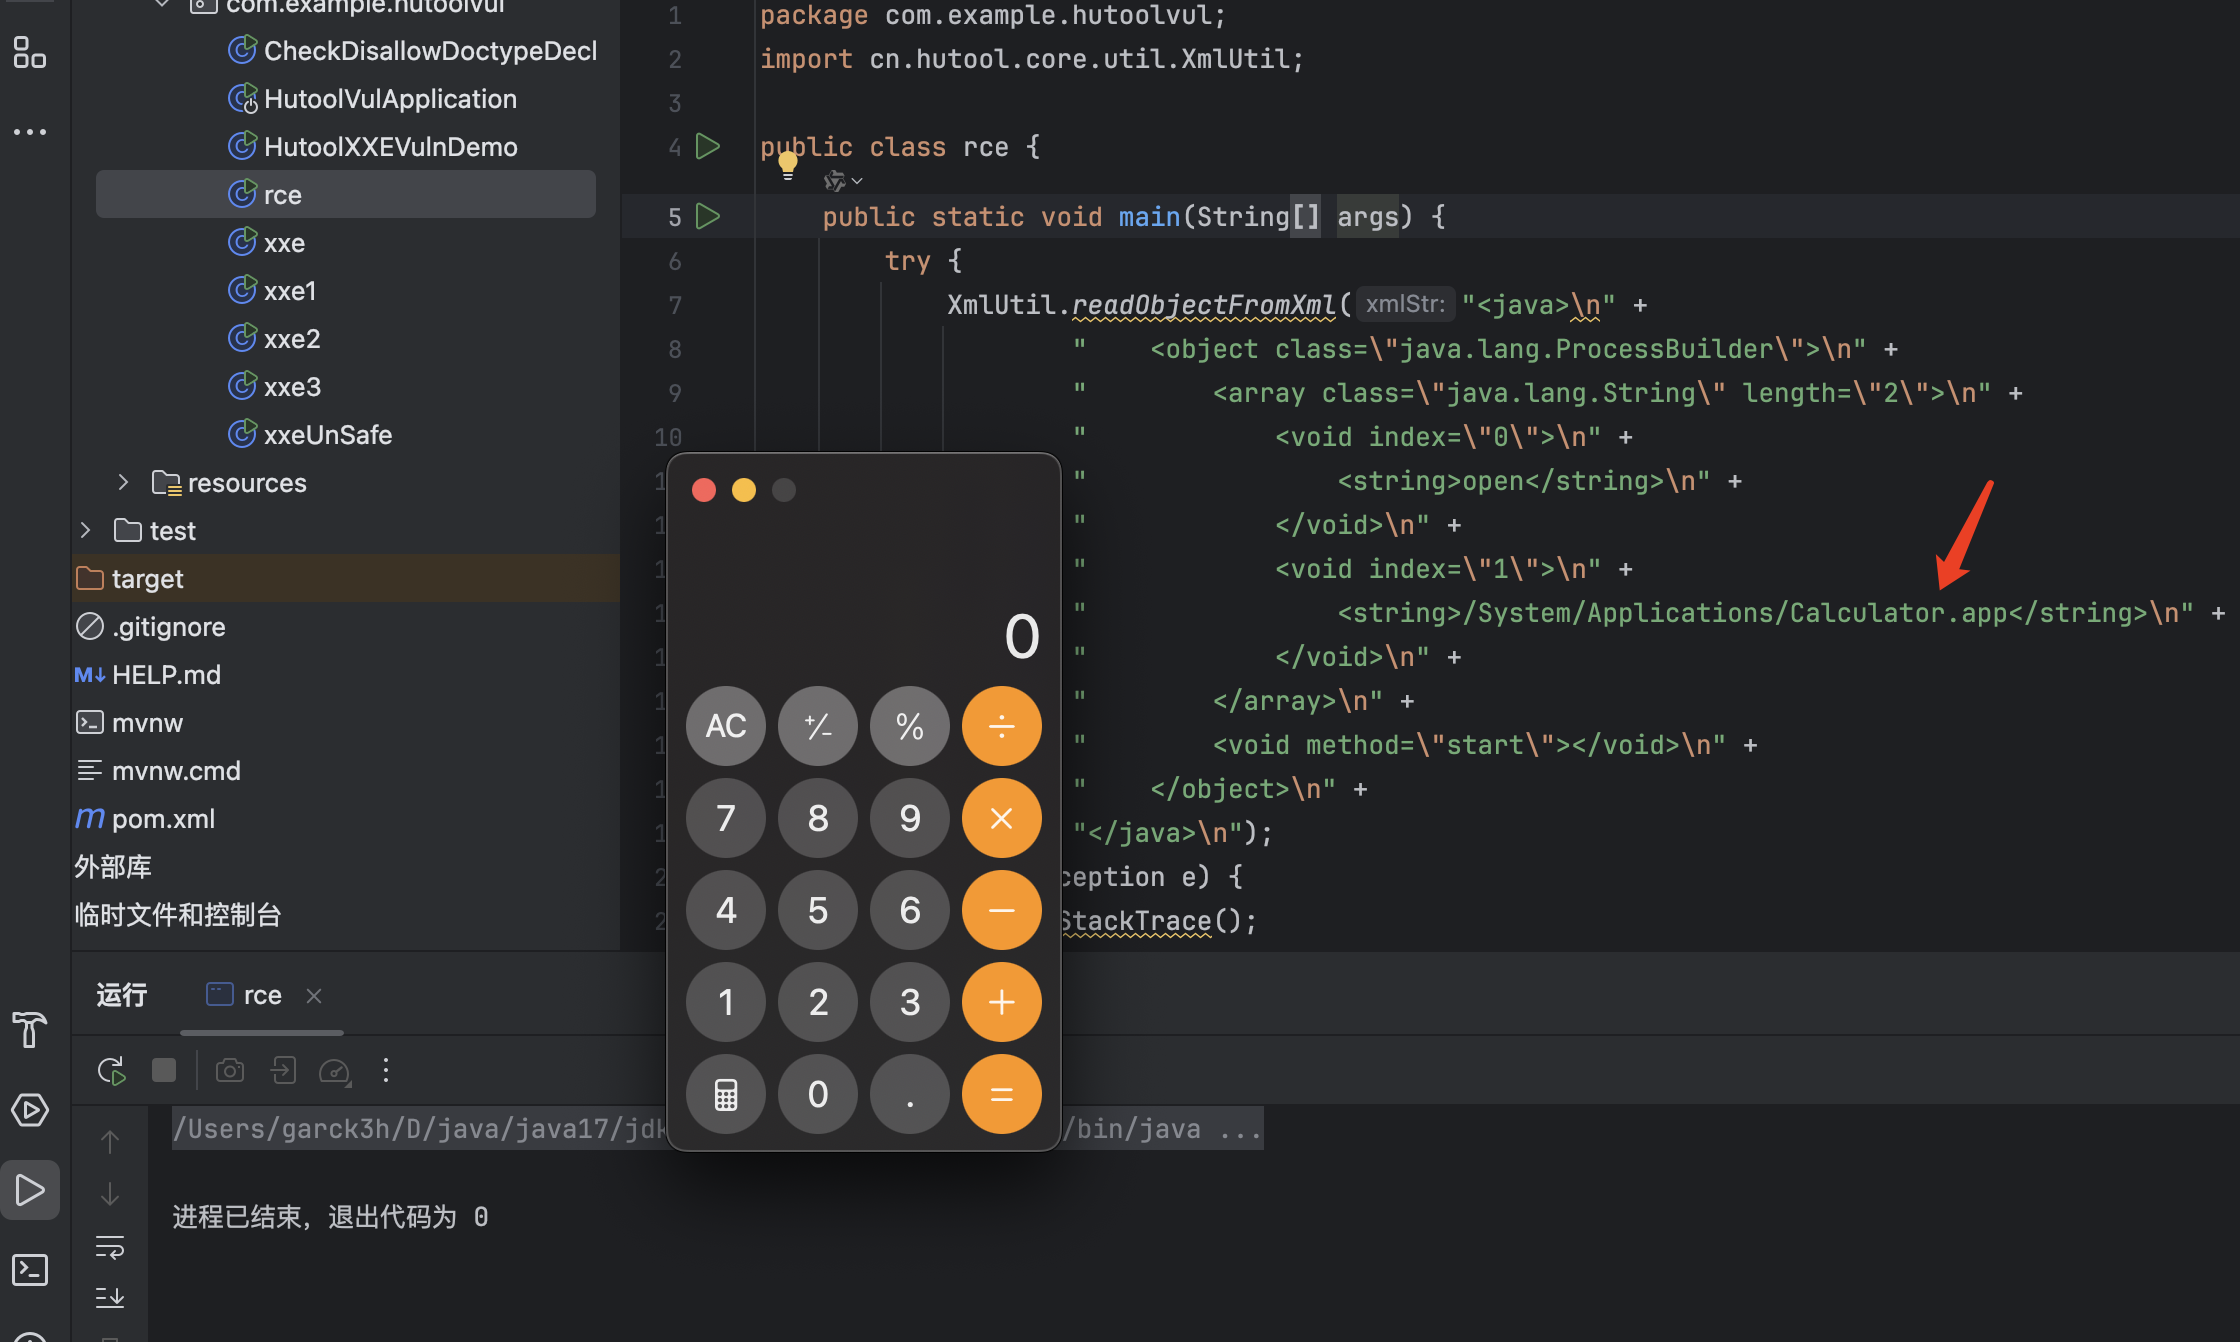Open more tool windows ellipsis
Screen dimensions: 2240x1342
coord(30,132)
